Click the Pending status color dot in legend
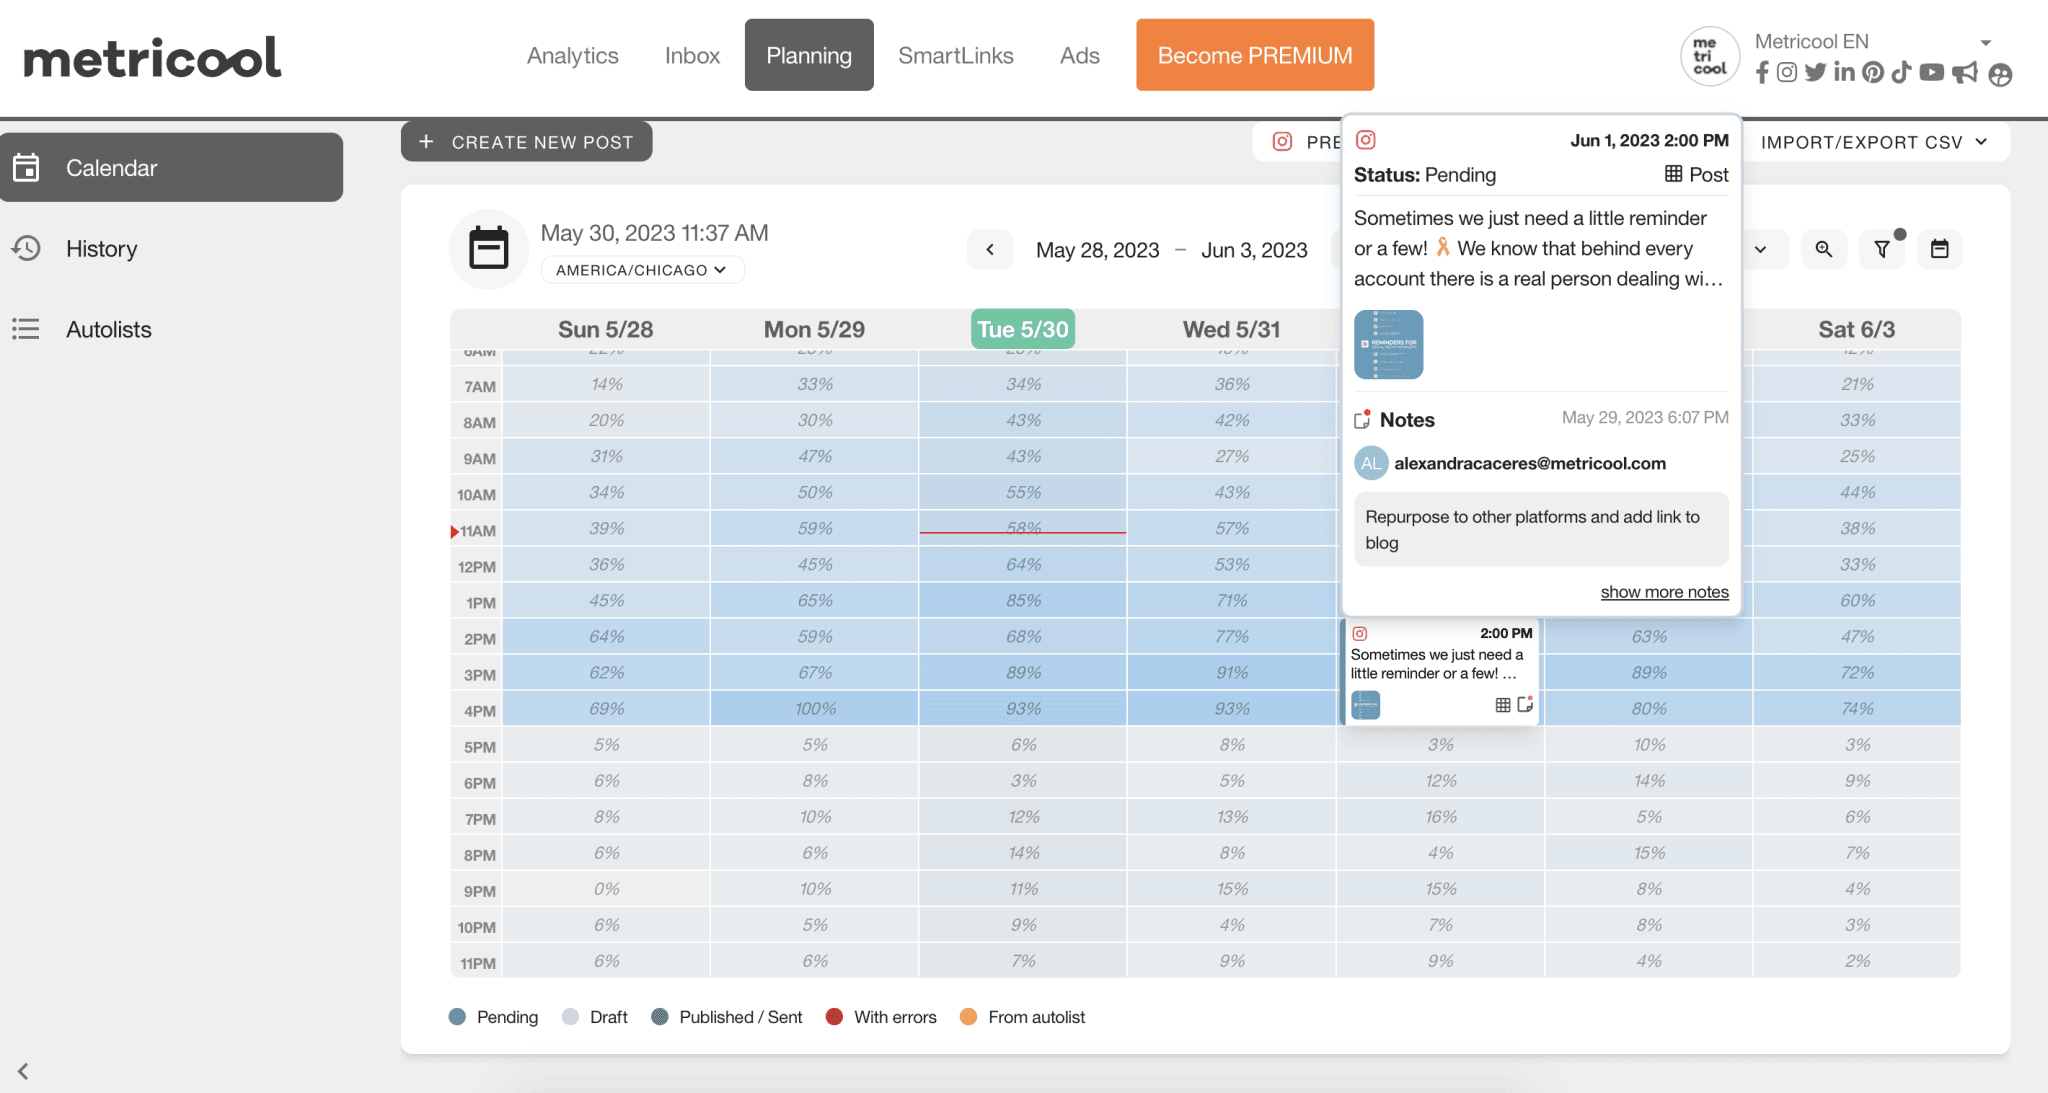The image size is (2048, 1093). 457,1017
